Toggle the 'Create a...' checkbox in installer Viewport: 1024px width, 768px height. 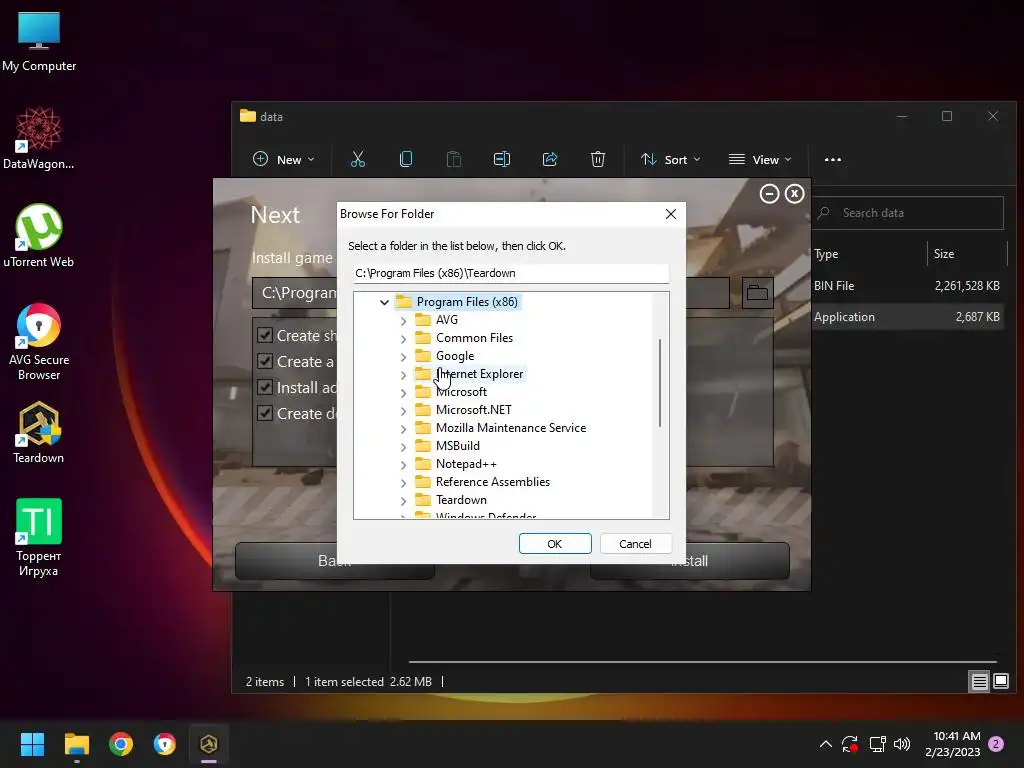point(264,361)
